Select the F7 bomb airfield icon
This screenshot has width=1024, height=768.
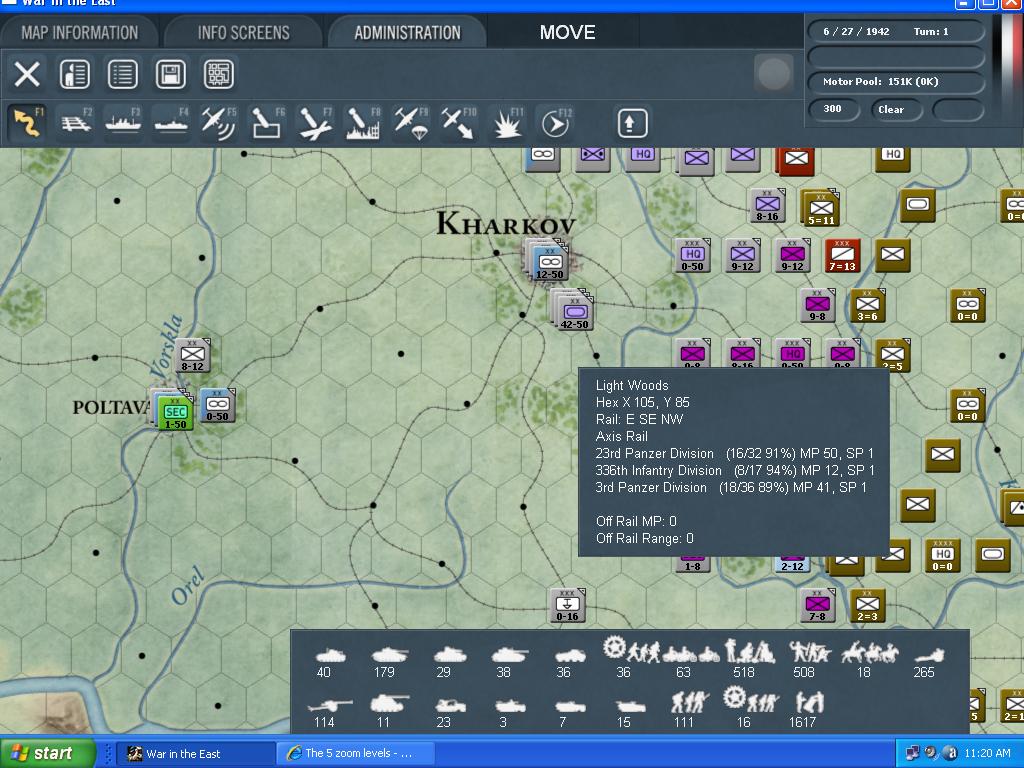click(x=315, y=123)
